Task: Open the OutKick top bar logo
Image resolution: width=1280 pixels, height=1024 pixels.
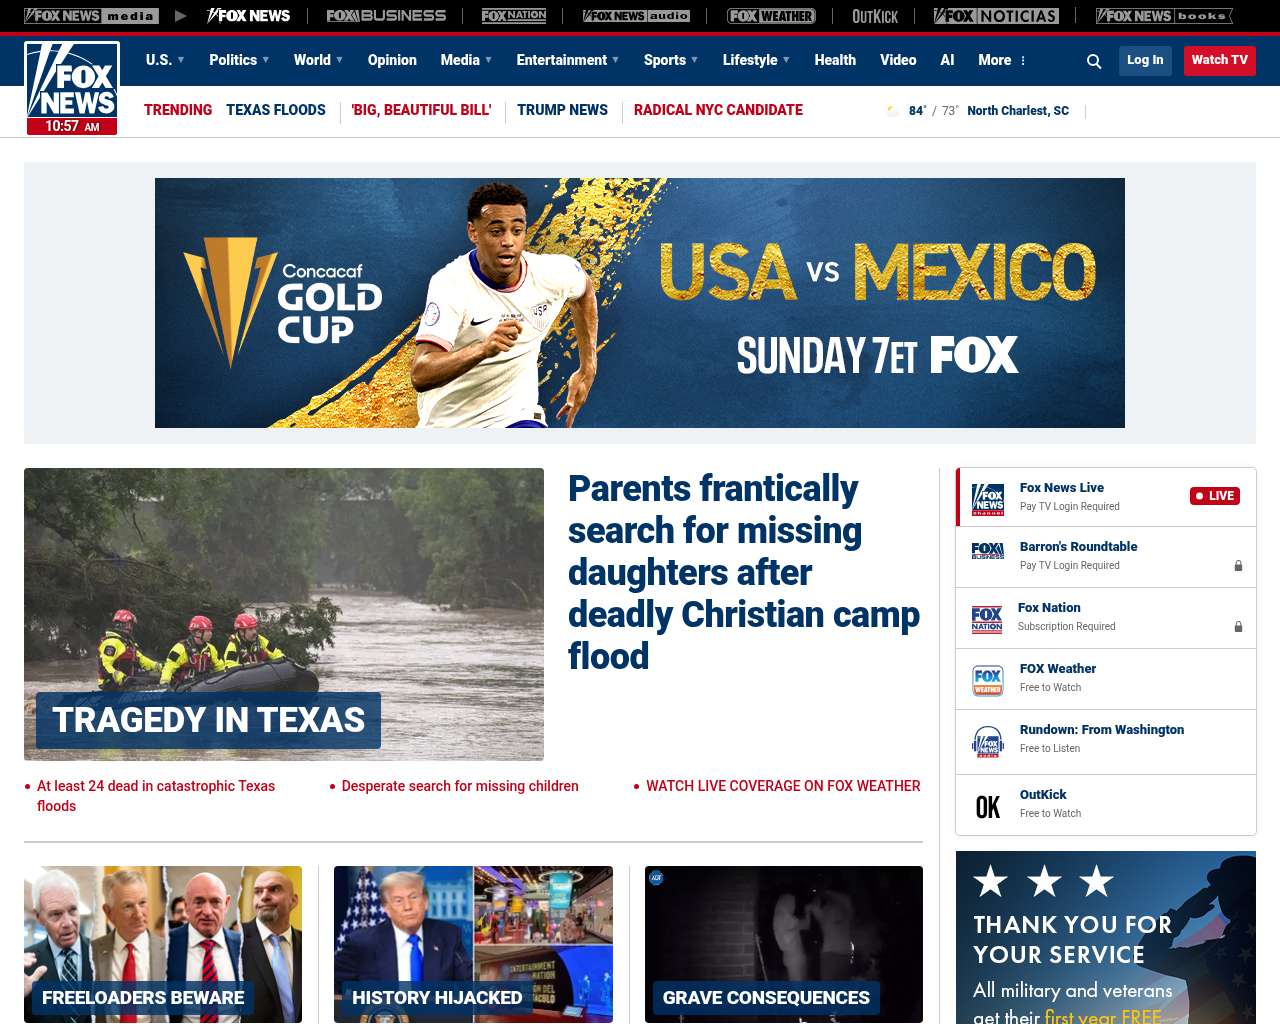Action: 875,16
